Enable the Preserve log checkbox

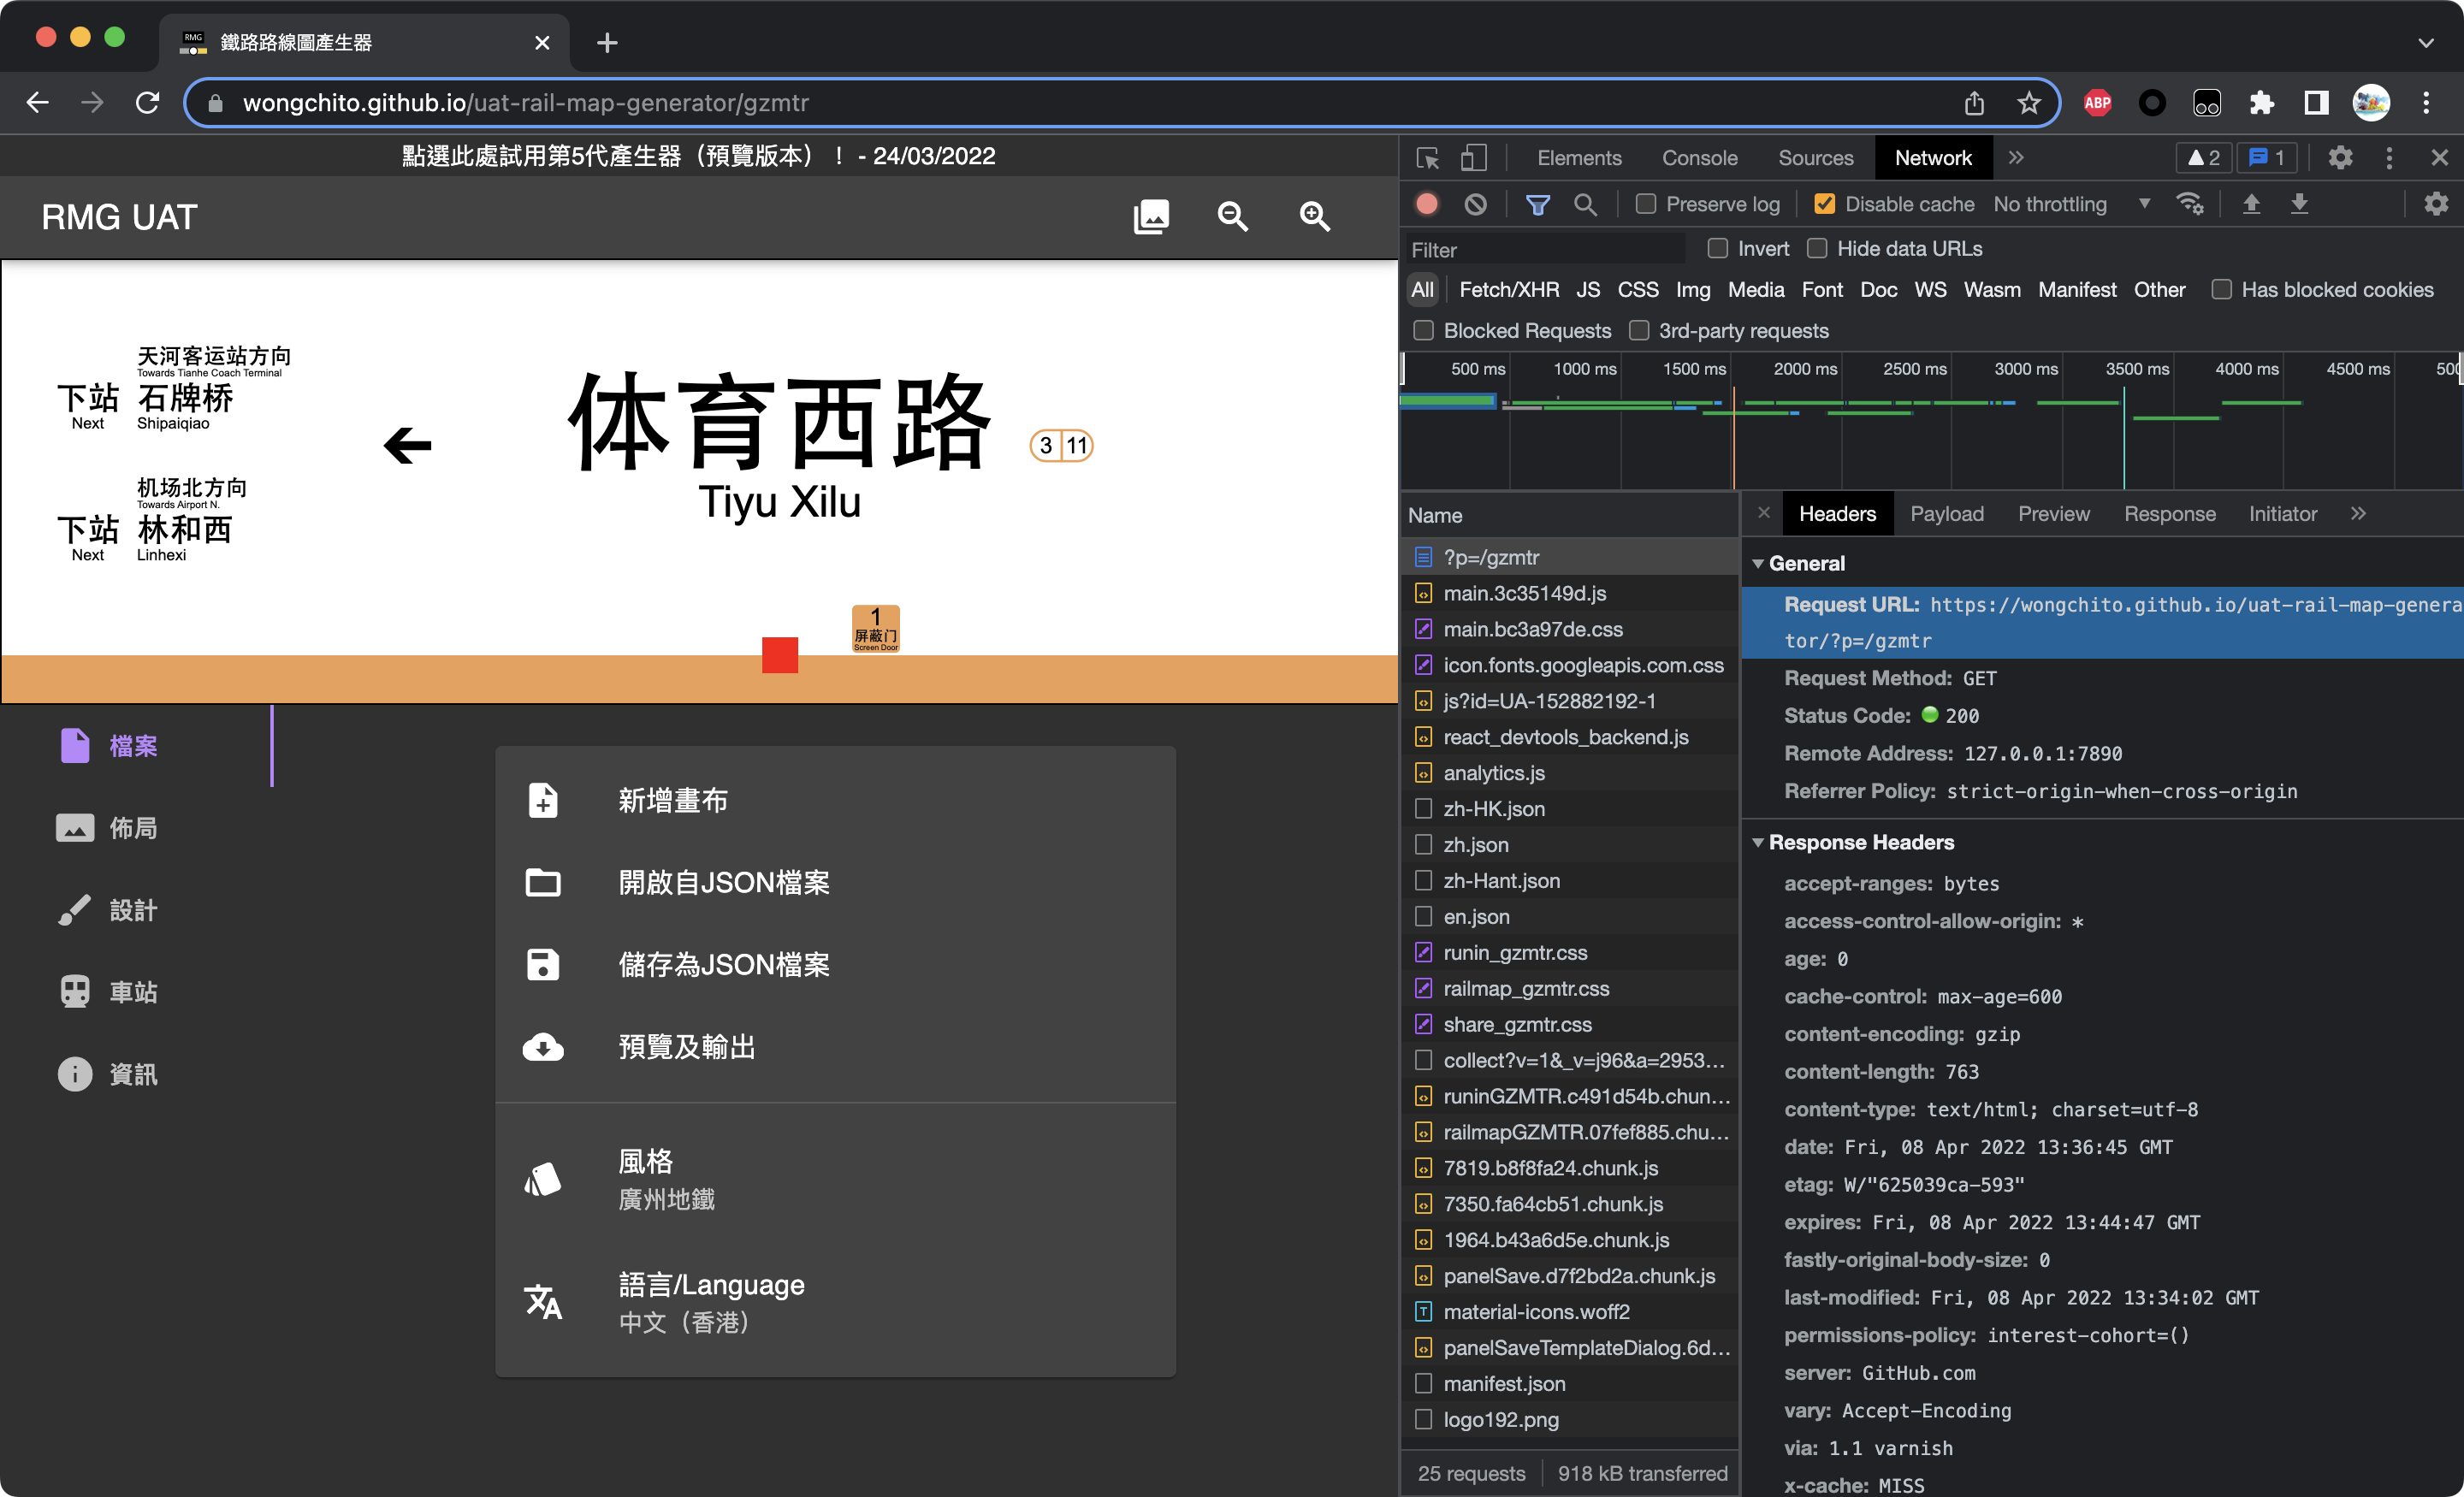[x=1644, y=203]
